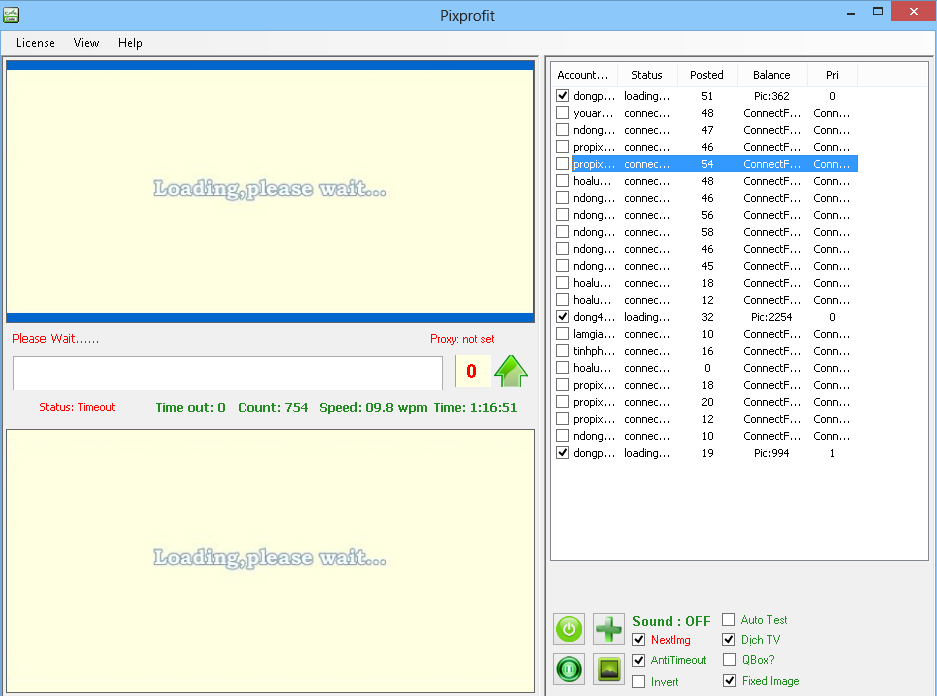Image resolution: width=937 pixels, height=696 pixels.
Task: Click the Pixprofit app icon in title bar
Action: (11, 14)
